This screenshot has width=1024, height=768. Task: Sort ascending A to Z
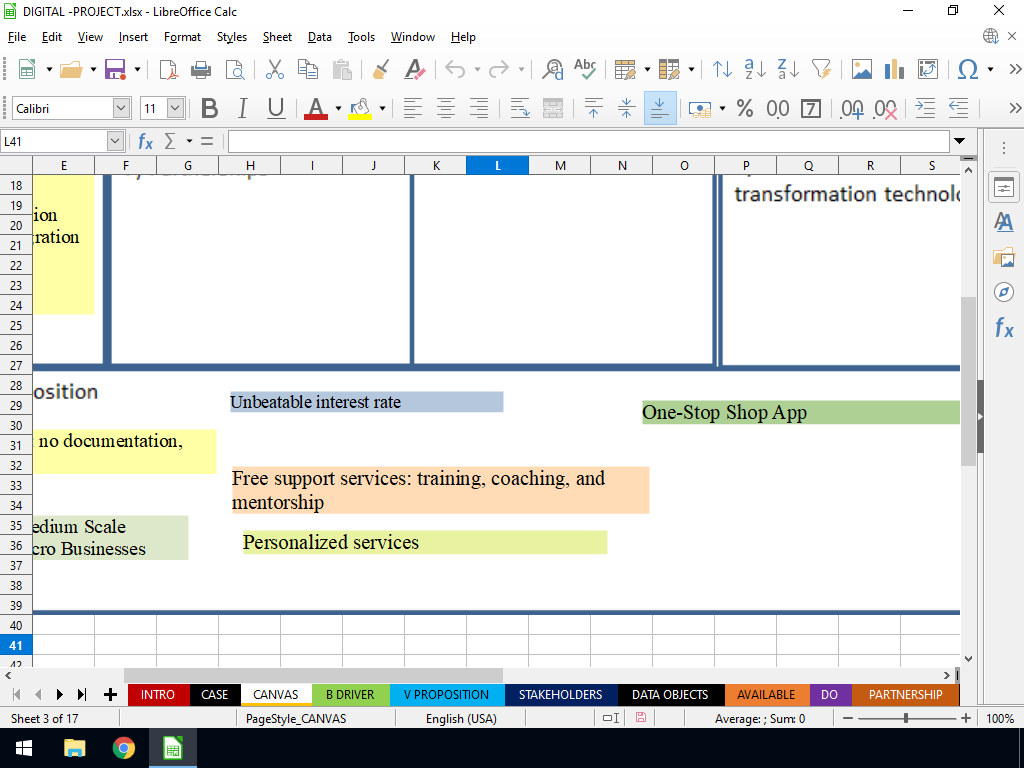point(755,69)
